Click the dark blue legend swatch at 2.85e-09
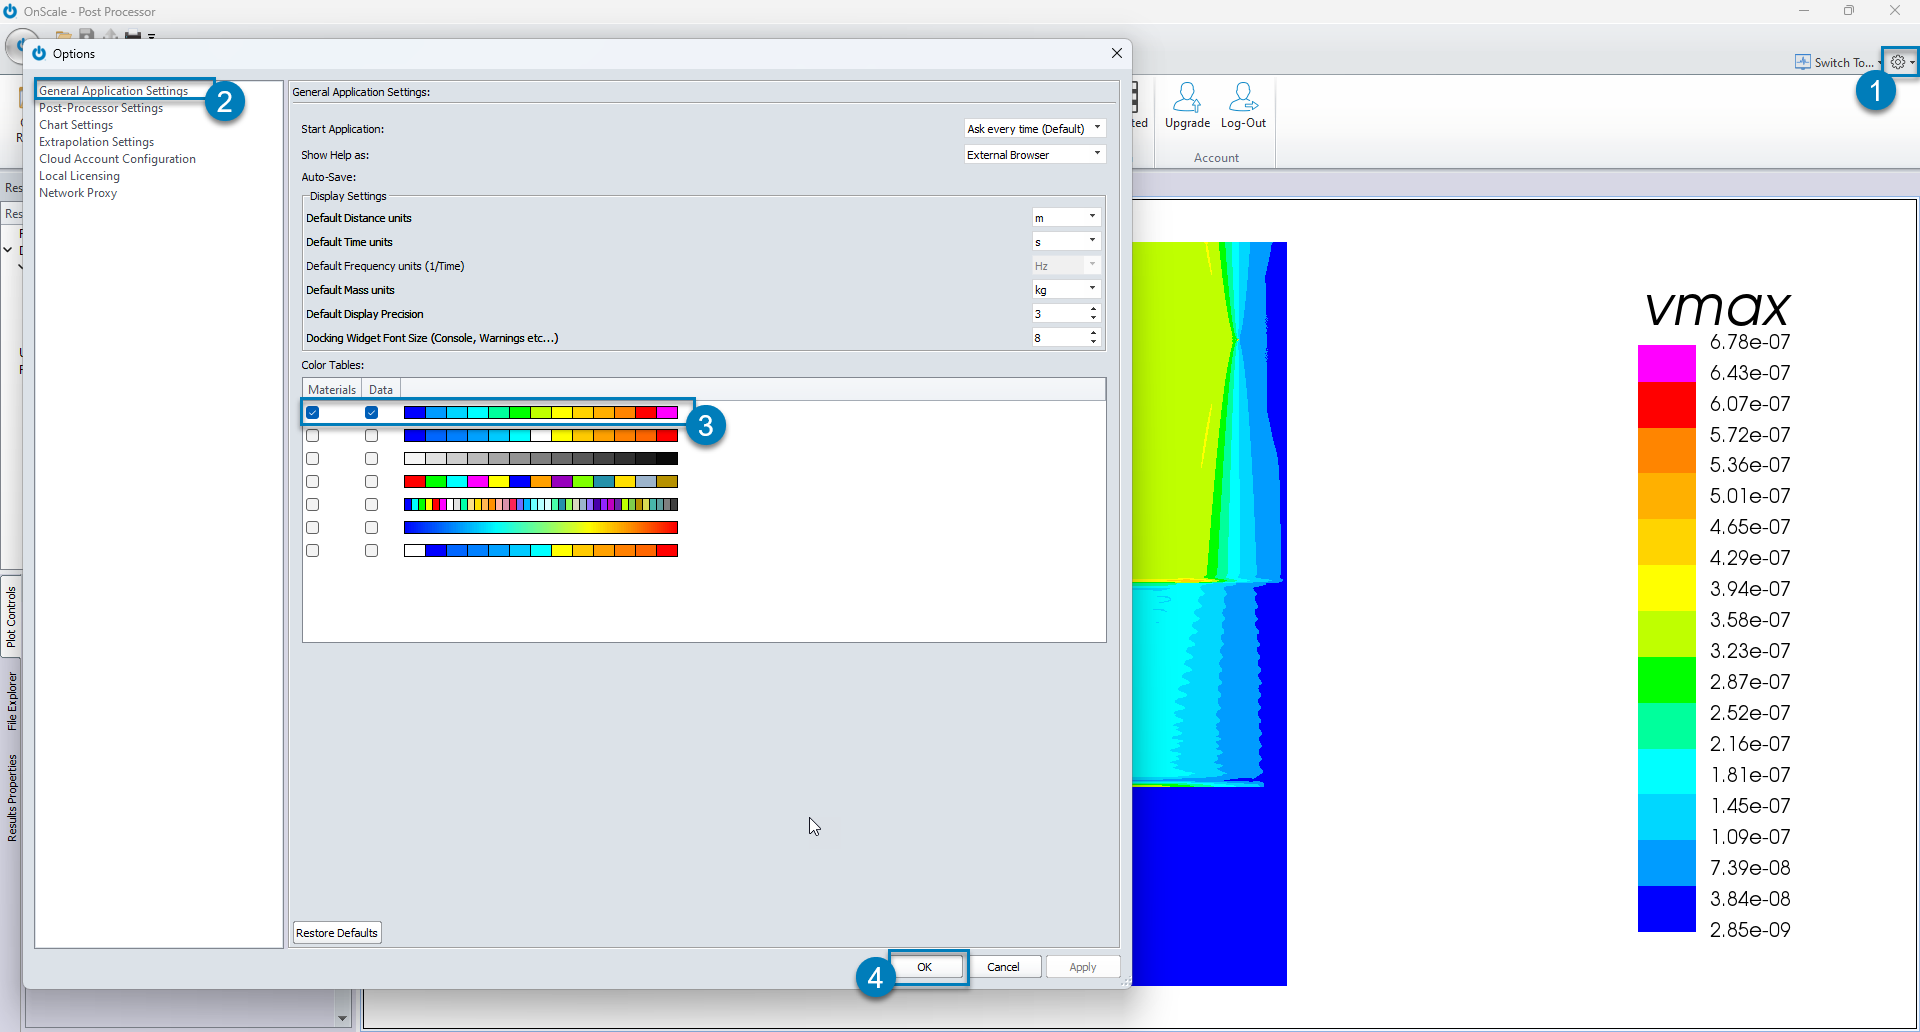1920x1032 pixels. tap(1666, 909)
